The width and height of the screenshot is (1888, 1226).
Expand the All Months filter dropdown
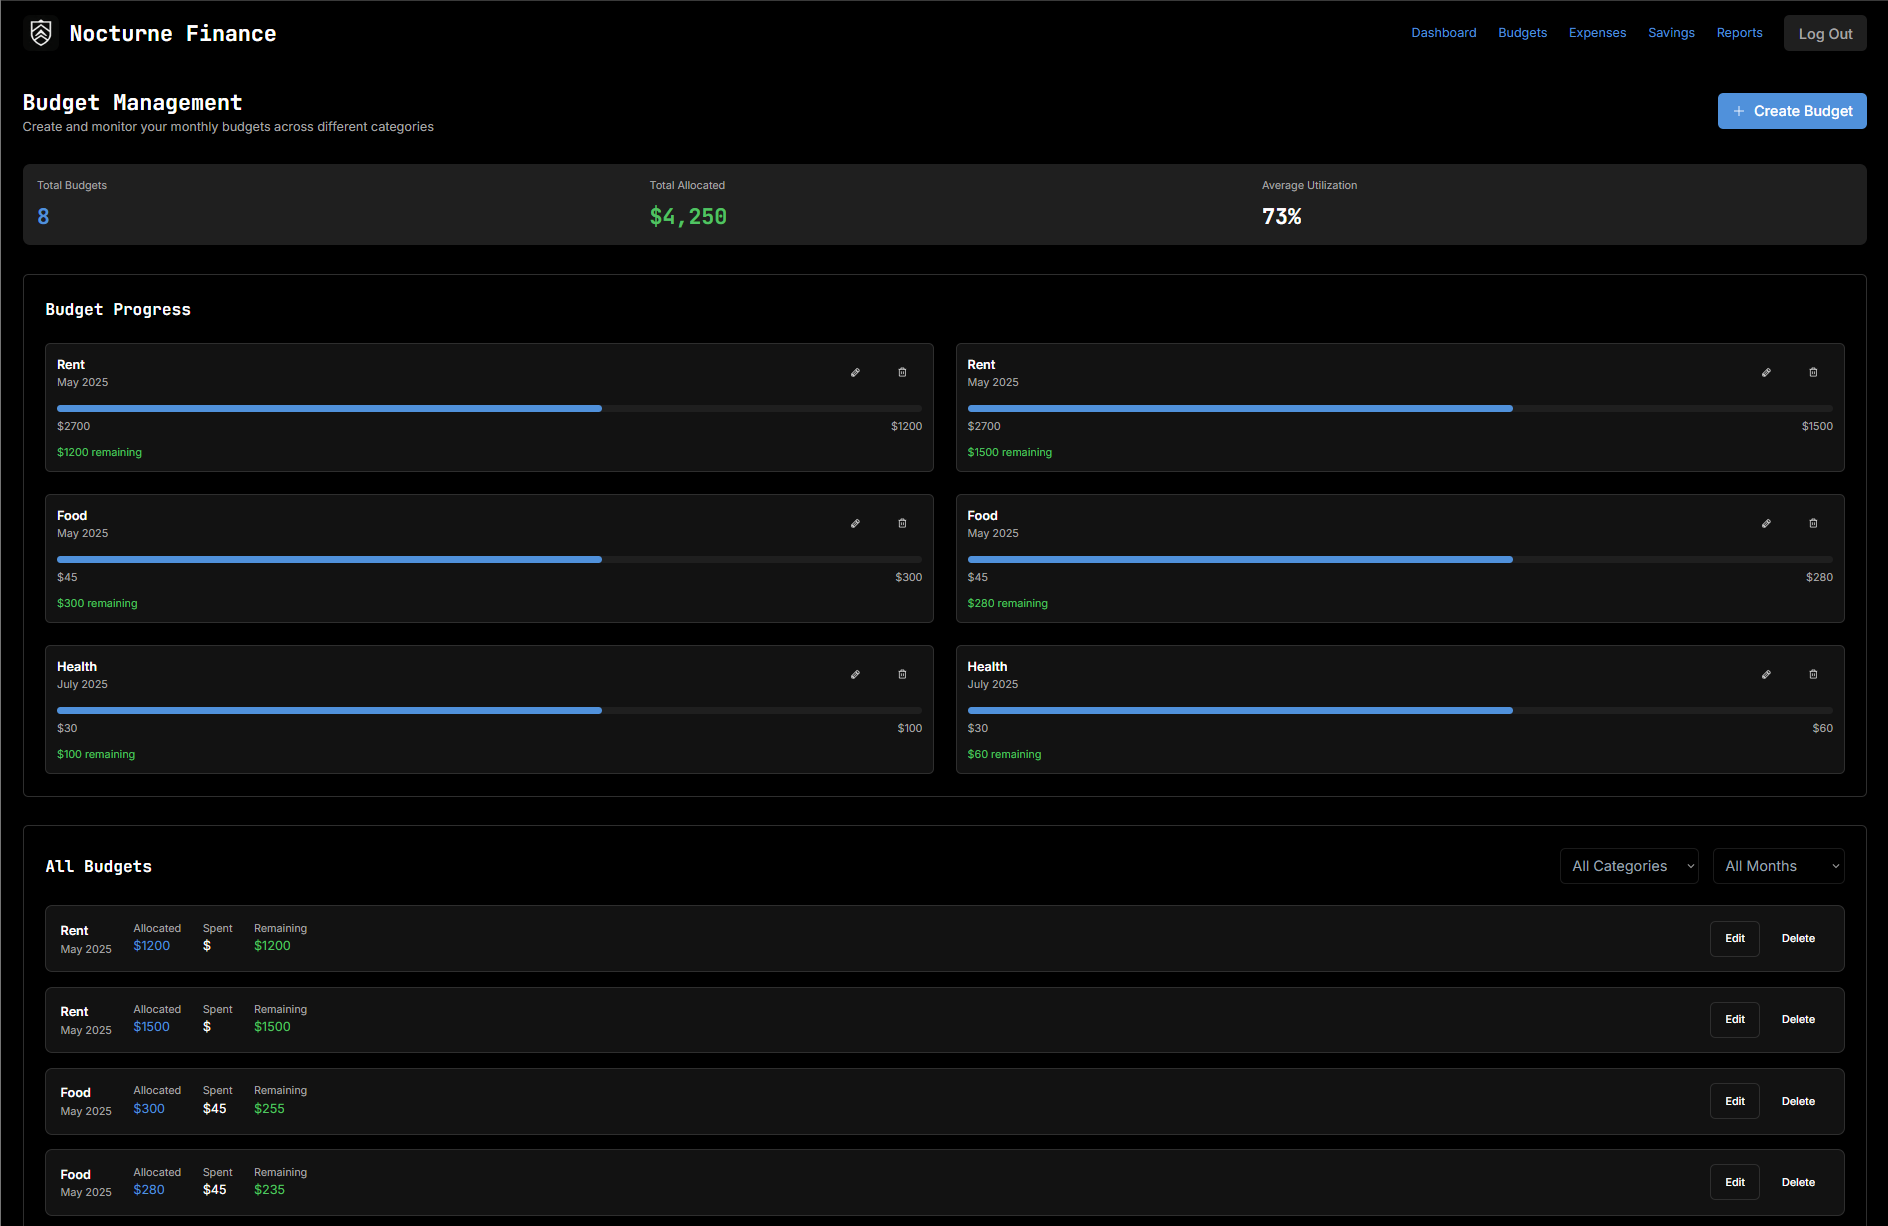point(1778,866)
